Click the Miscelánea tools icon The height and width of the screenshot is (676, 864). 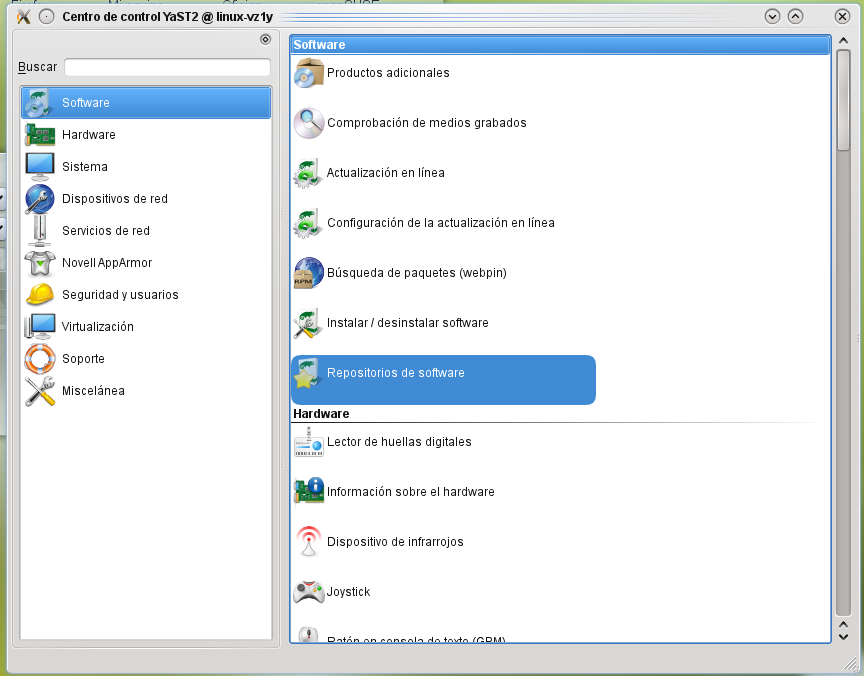coord(40,391)
